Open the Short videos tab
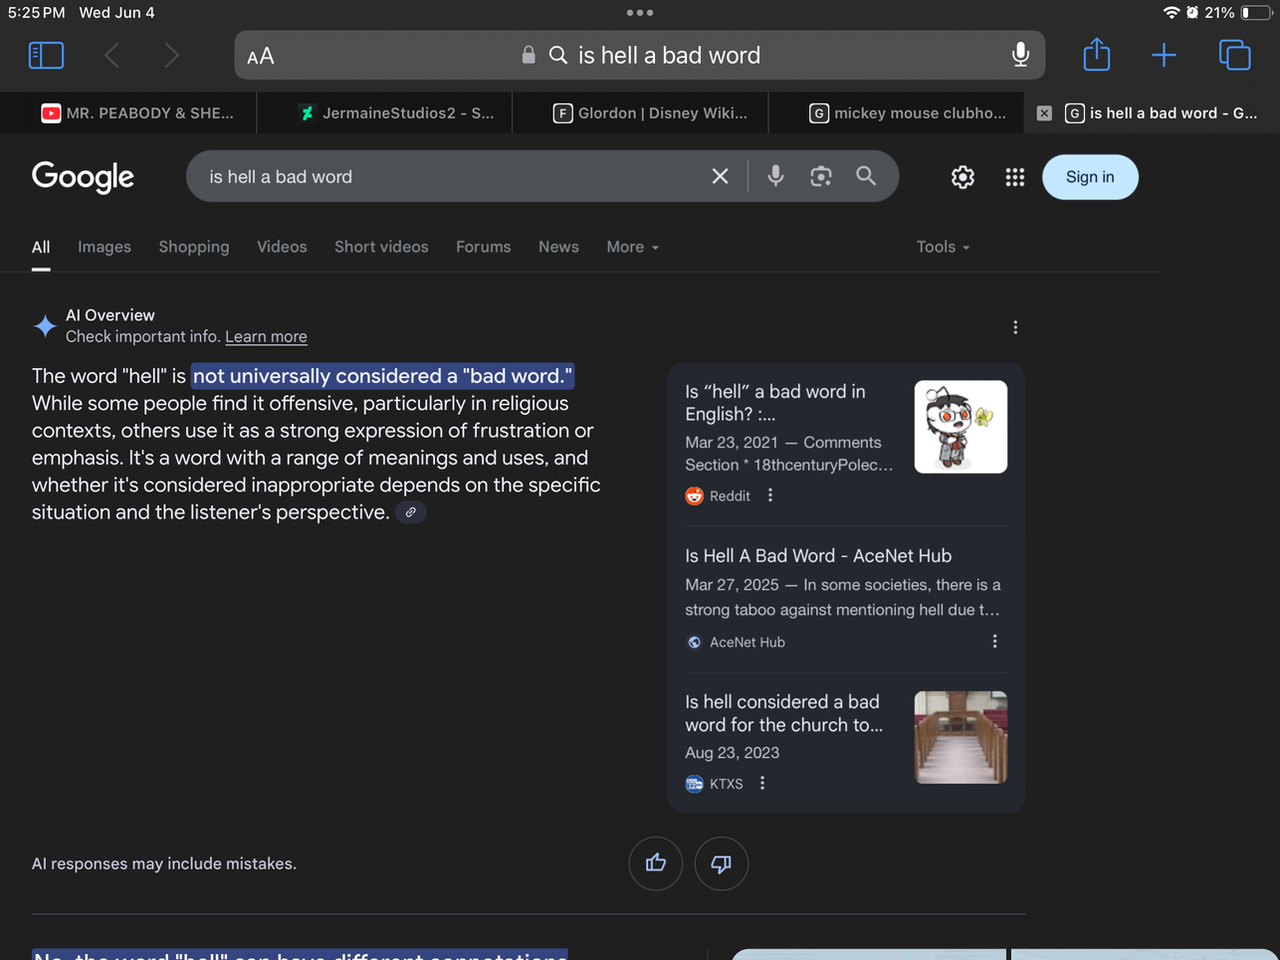 381,247
